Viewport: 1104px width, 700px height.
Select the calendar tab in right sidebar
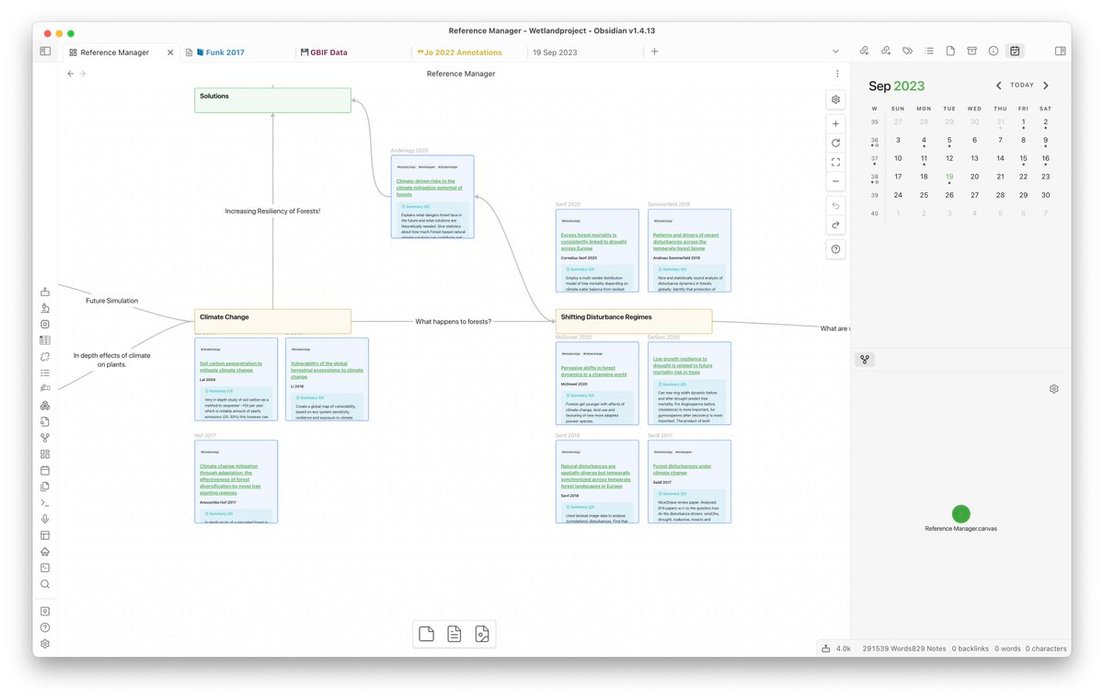tap(1015, 51)
